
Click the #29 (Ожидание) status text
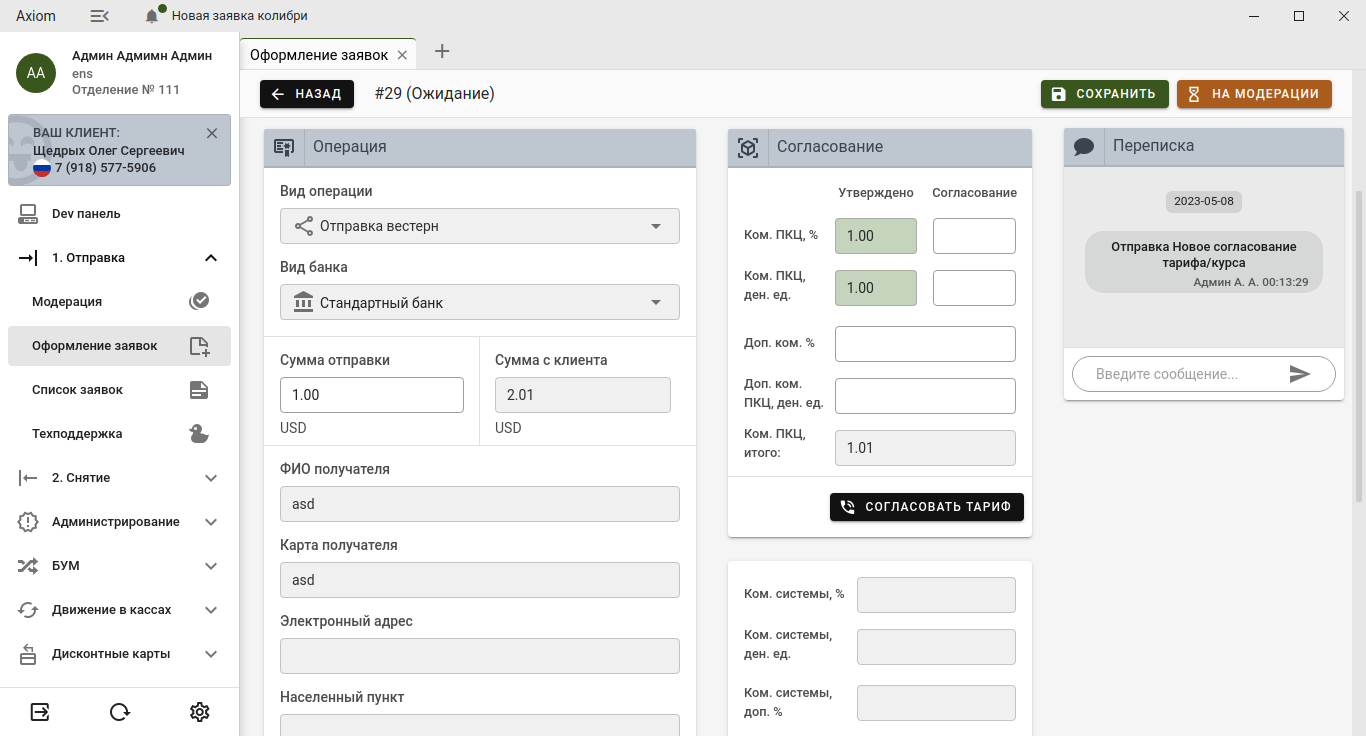pos(435,94)
